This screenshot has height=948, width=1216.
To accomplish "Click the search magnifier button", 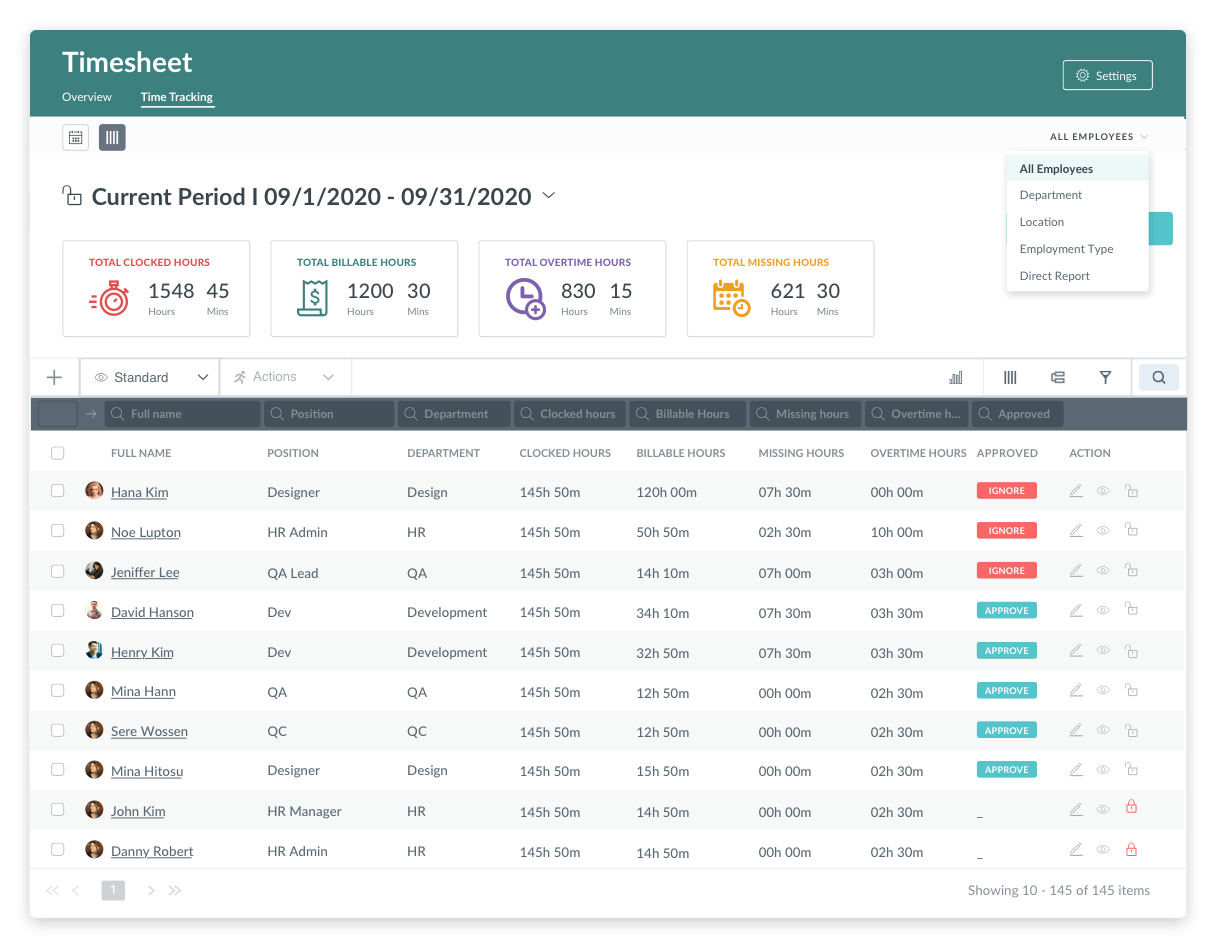I will pos(1159,377).
